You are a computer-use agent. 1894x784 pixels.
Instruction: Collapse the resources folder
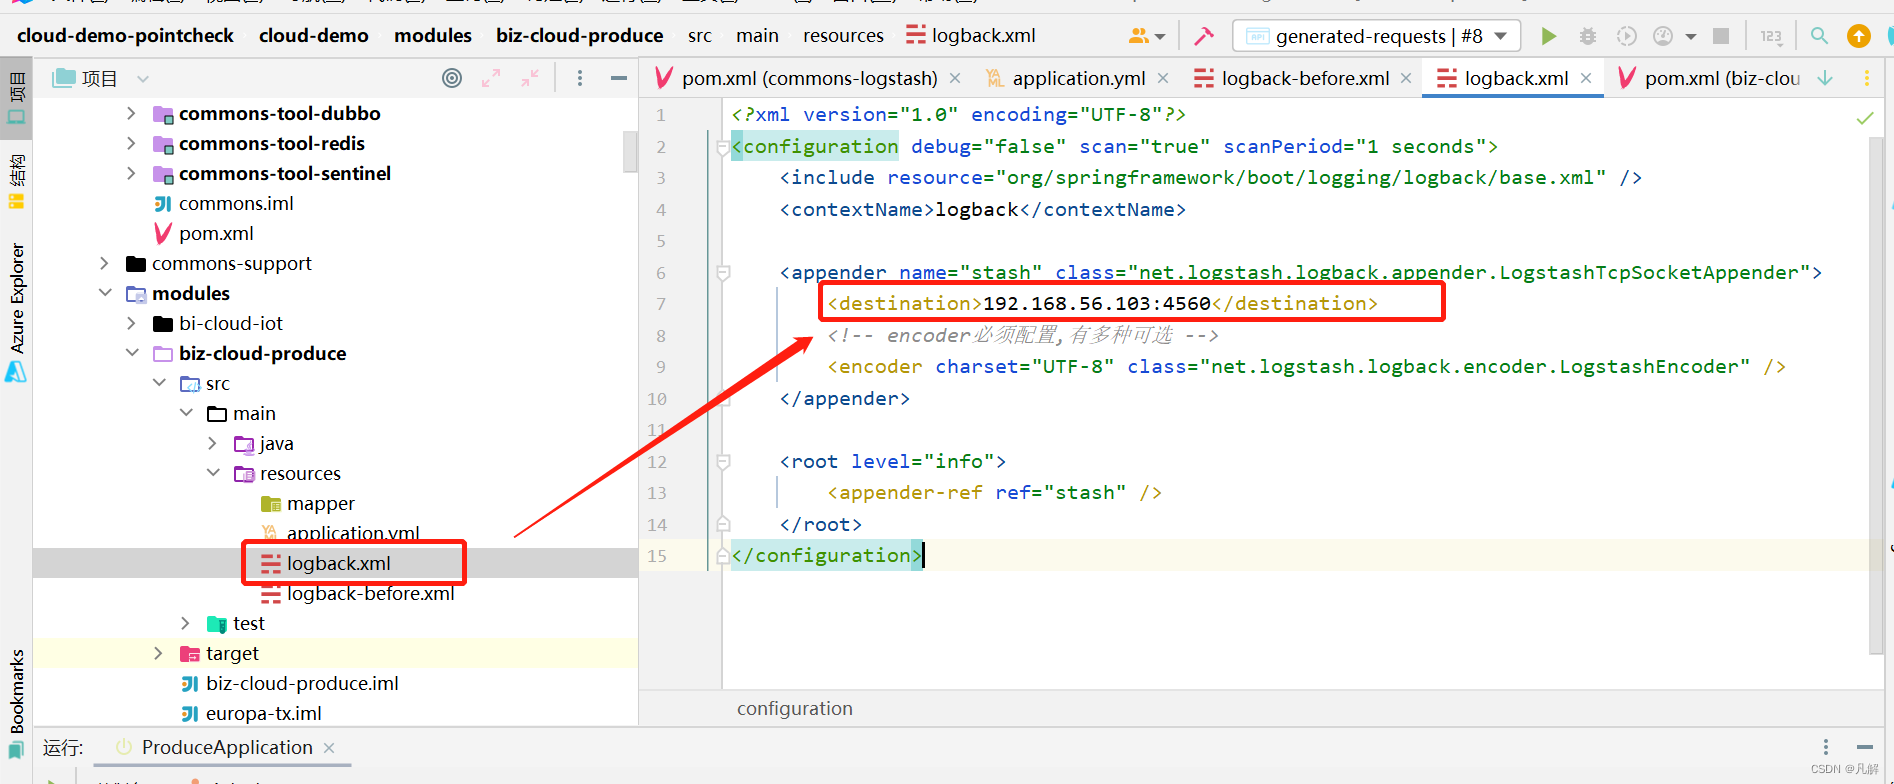(x=212, y=473)
